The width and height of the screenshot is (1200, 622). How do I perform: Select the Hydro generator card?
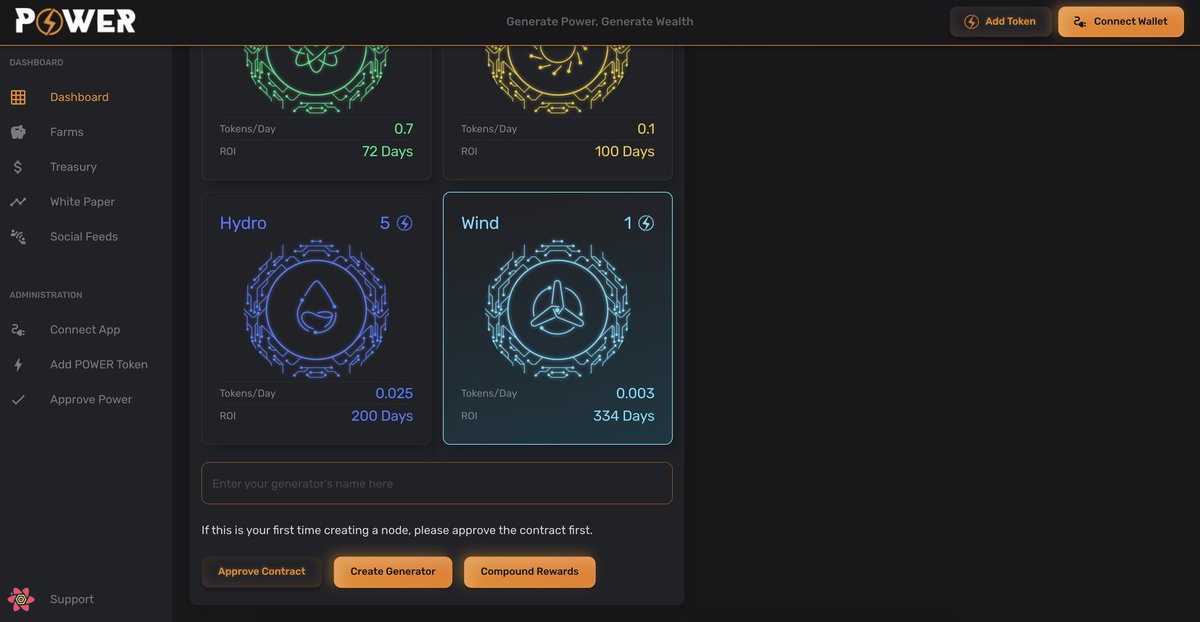(x=315, y=318)
